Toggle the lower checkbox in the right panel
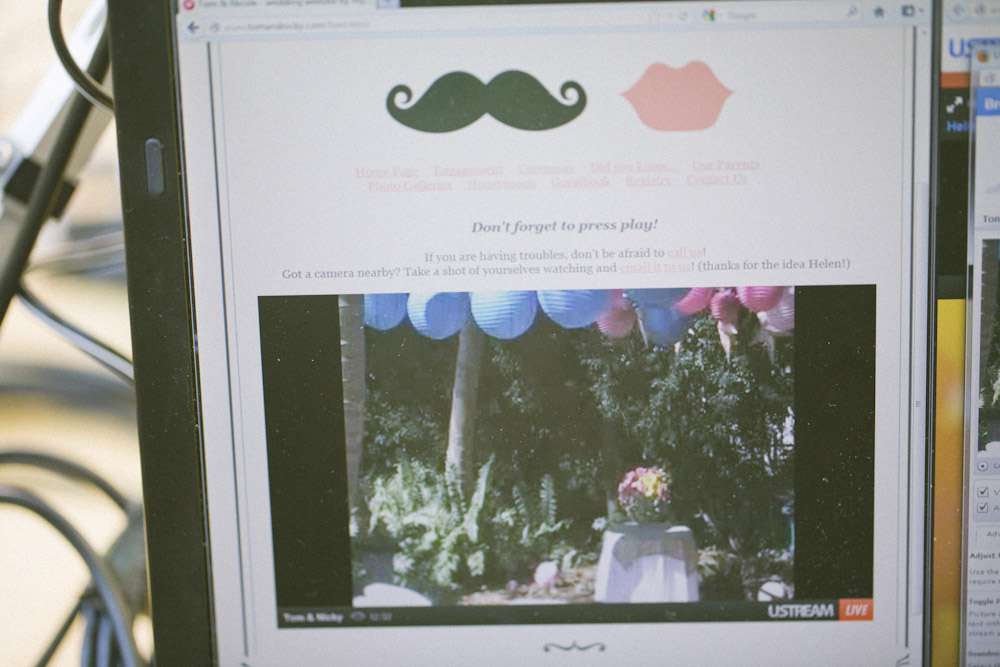Viewport: 1000px width, 667px height. click(x=983, y=508)
